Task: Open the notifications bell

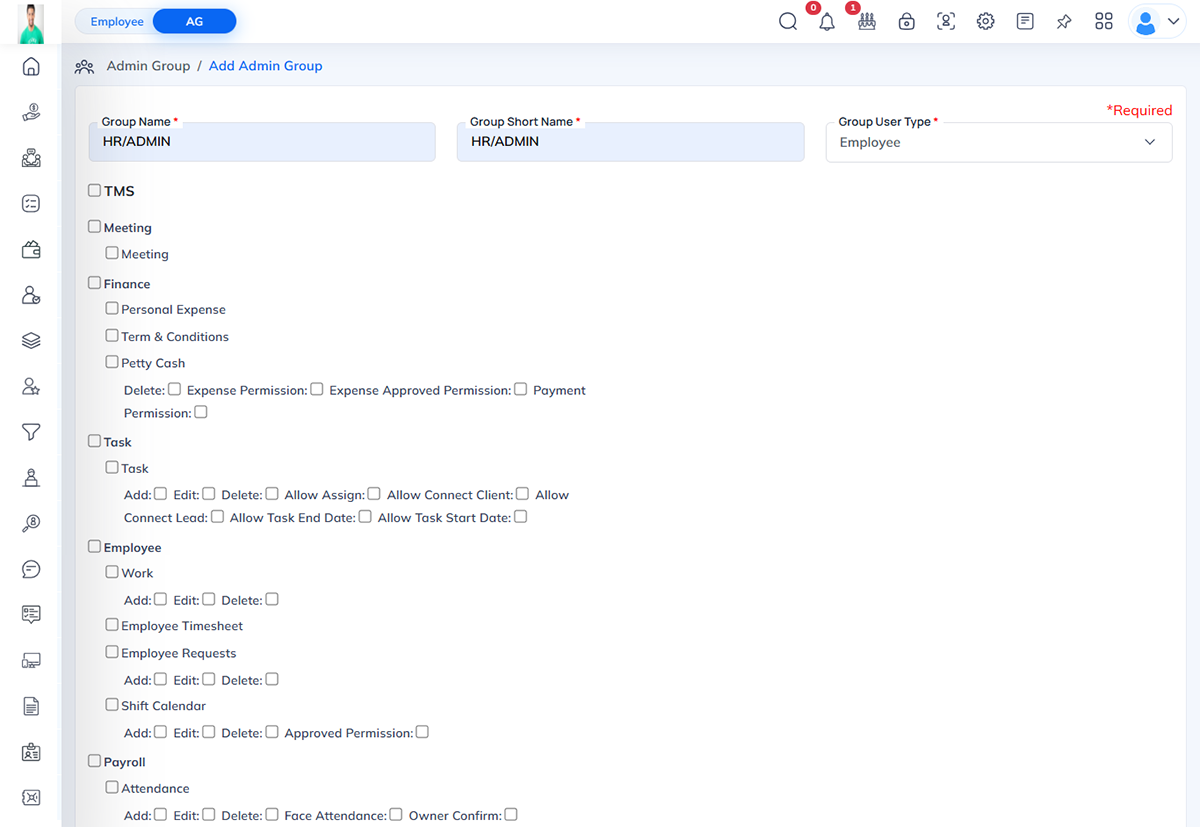Action: pyautogui.click(x=826, y=22)
